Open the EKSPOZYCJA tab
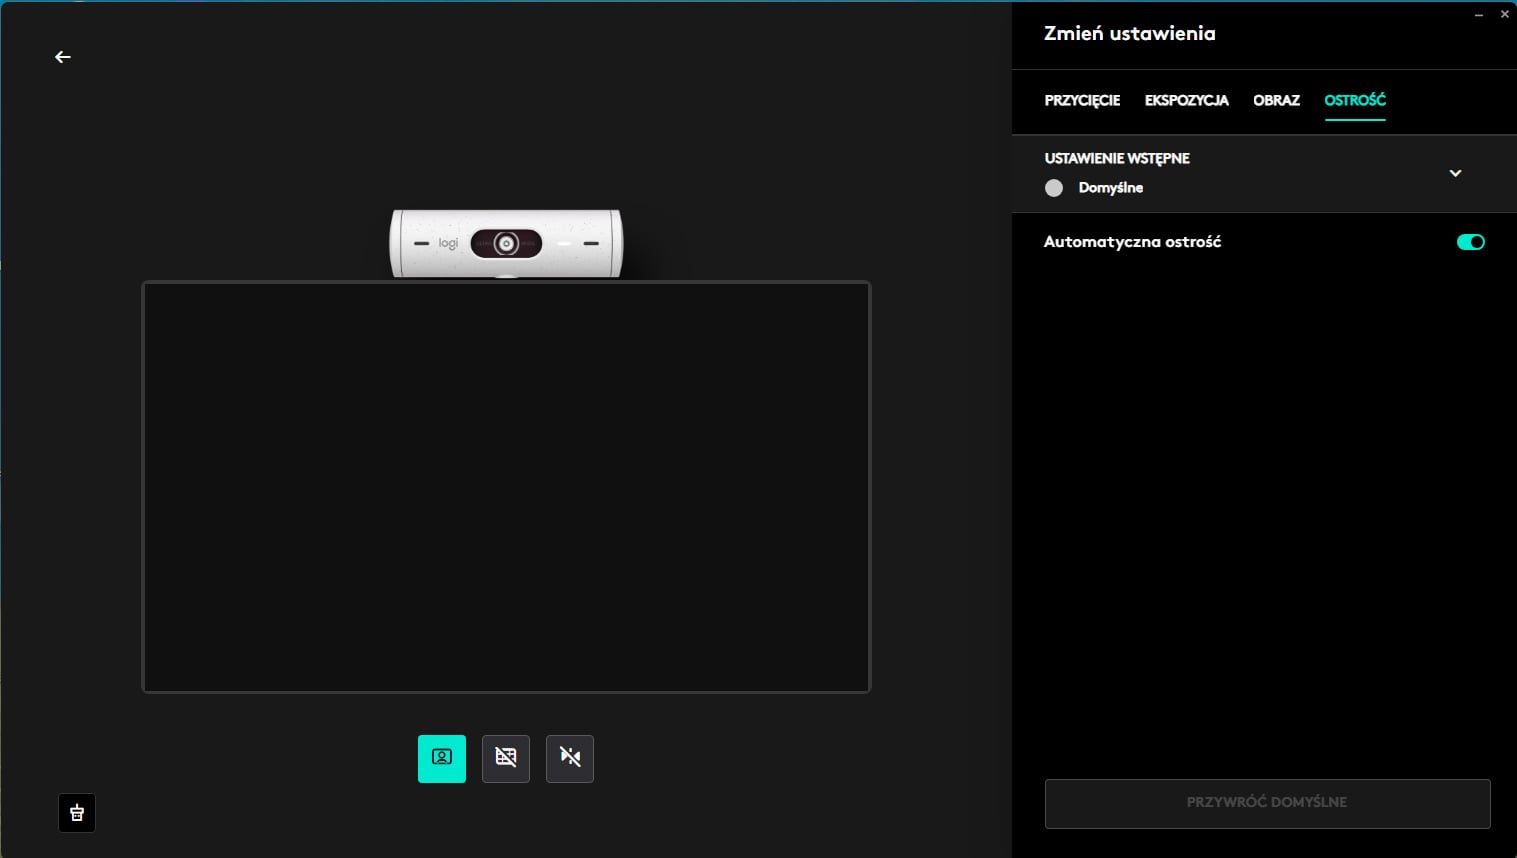Image resolution: width=1517 pixels, height=858 pixels. click(x=1187, y=100)
